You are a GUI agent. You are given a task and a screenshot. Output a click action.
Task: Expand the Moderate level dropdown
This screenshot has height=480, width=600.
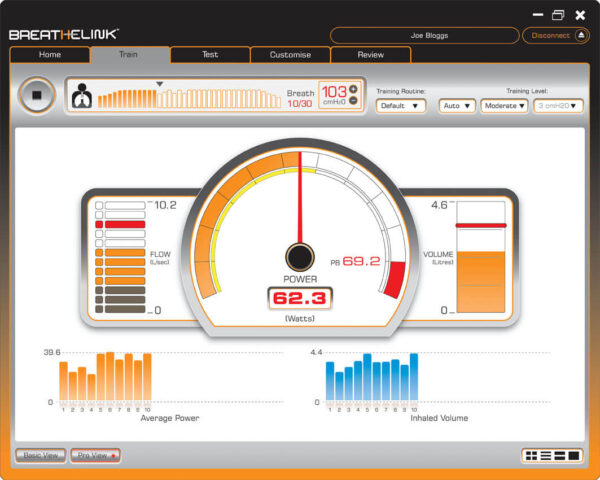tap(504, 106)
